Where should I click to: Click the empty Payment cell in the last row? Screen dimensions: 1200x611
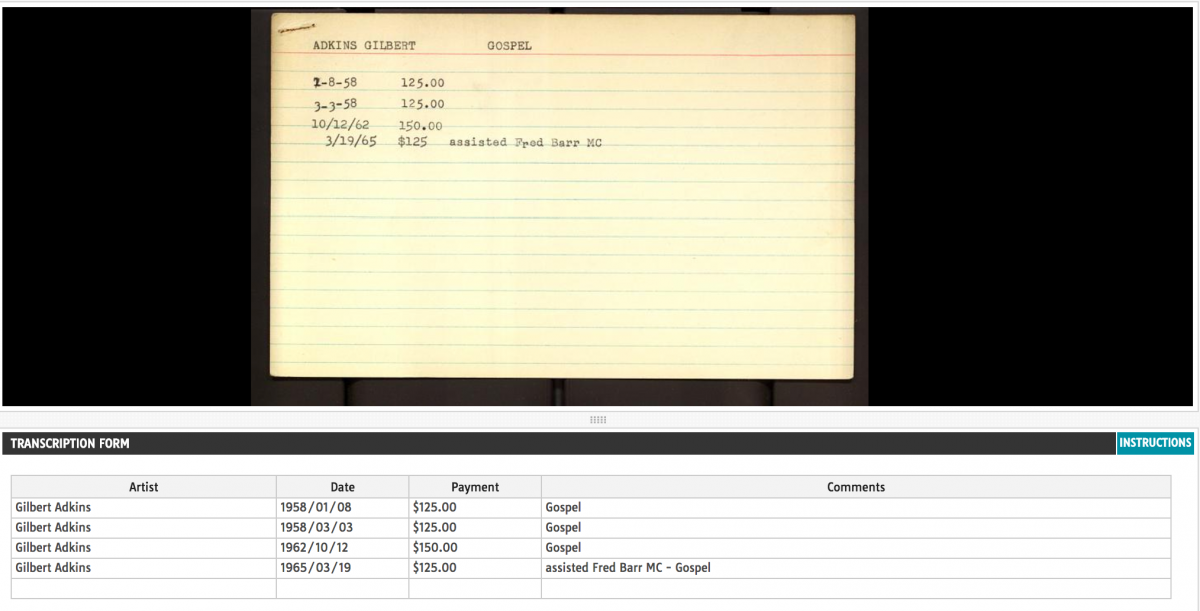coord(475,588)
